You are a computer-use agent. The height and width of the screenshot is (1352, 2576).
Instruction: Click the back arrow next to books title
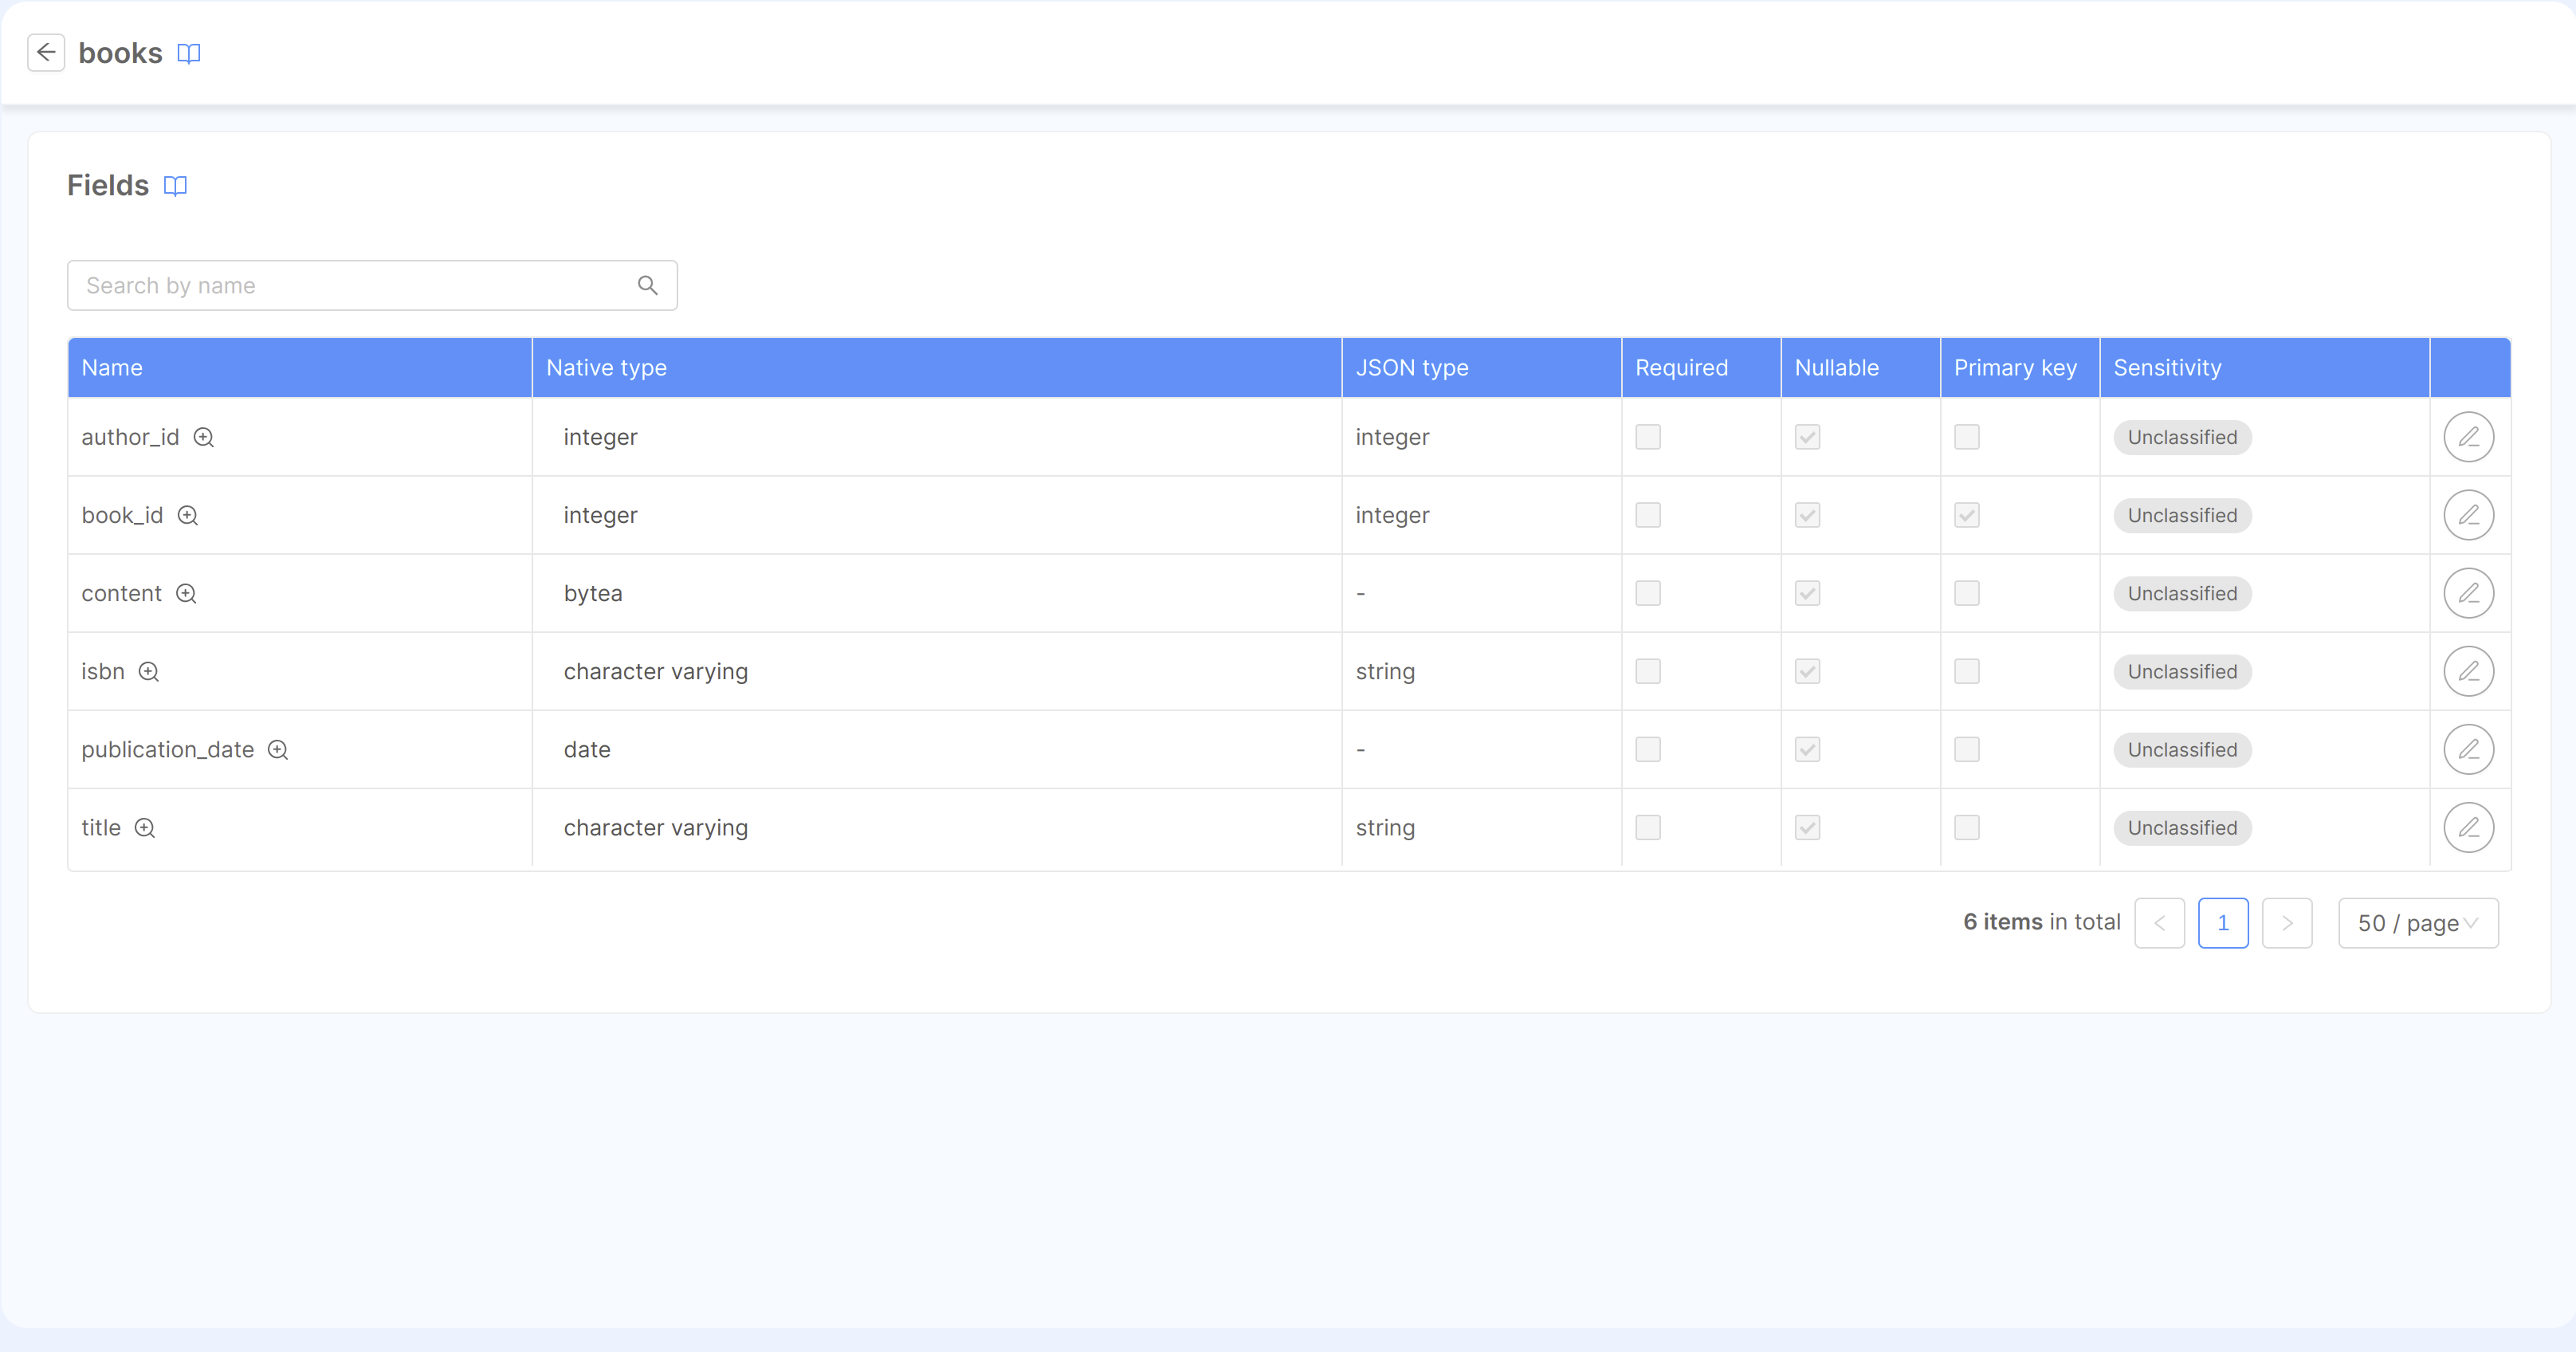point(46,52)
